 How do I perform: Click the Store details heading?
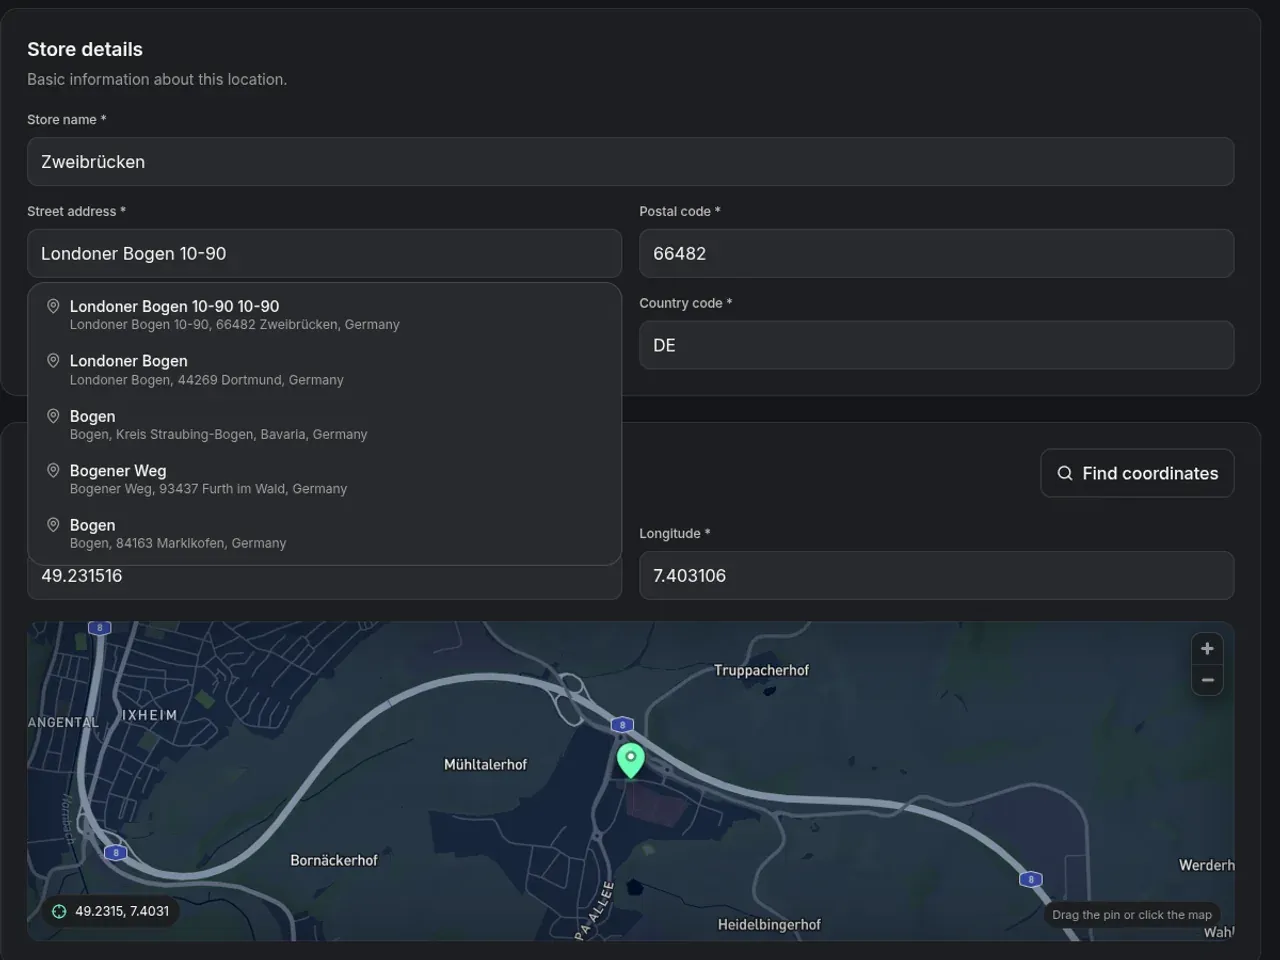pyautogui.click(x=85, y=49)
